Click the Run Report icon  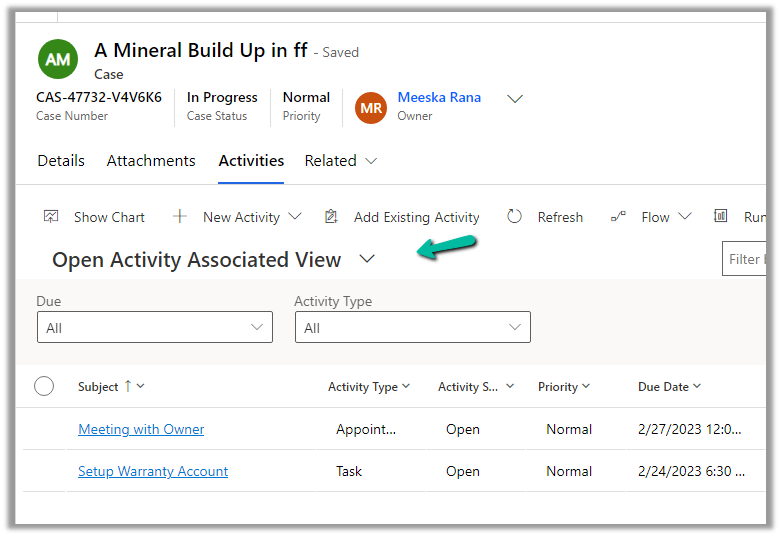coord(721,217)
